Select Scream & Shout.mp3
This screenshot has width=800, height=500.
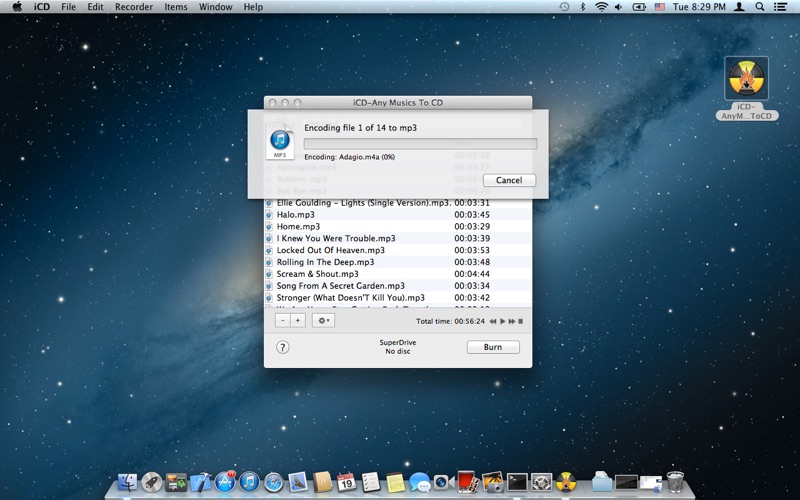(x=398, y=274)
